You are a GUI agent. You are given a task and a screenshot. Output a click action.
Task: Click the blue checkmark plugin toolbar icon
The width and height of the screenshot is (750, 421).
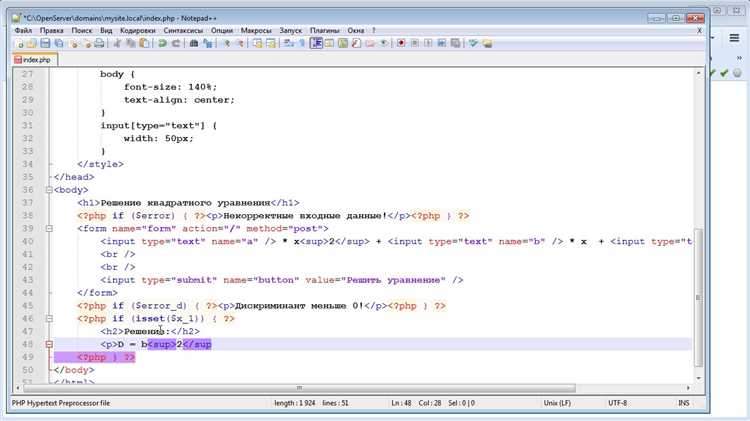coord(473,44)
